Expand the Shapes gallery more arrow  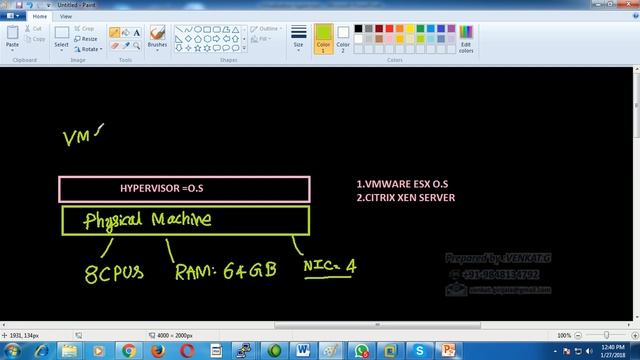[x=244, y=49]
